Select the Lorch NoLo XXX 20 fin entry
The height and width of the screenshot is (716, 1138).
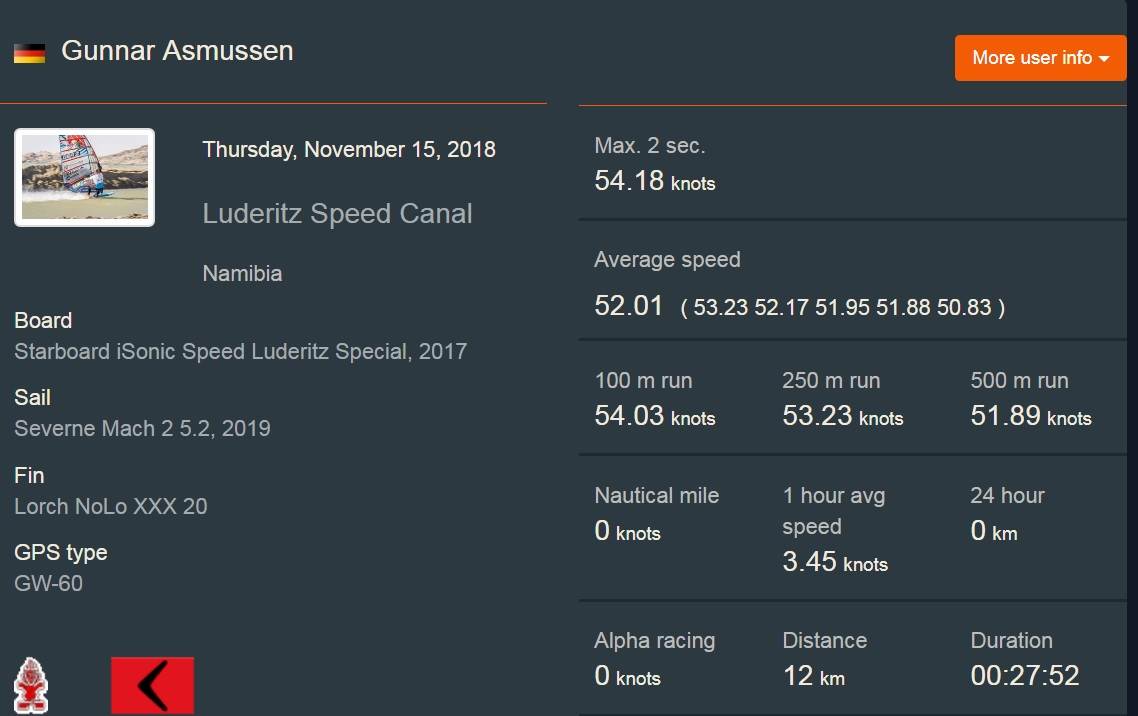pyautogui.click(x=111, y=506)
